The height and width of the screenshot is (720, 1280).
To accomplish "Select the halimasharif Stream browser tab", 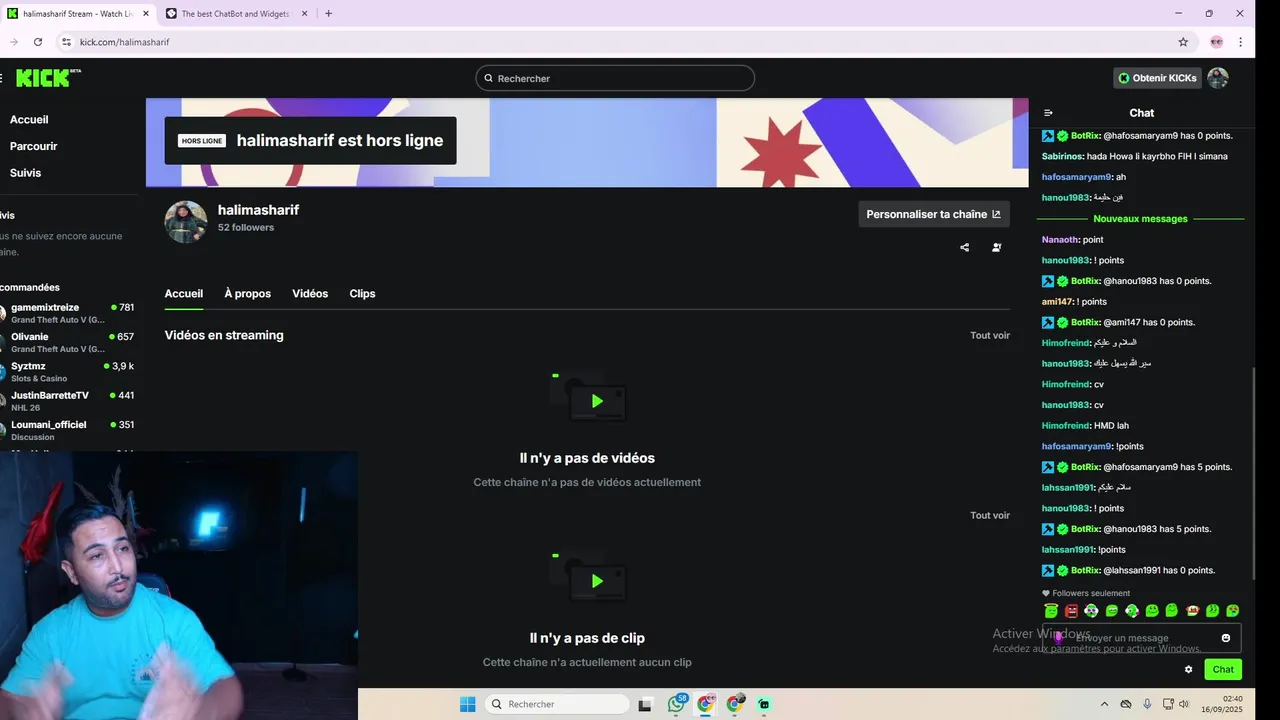I will [78, 13].
